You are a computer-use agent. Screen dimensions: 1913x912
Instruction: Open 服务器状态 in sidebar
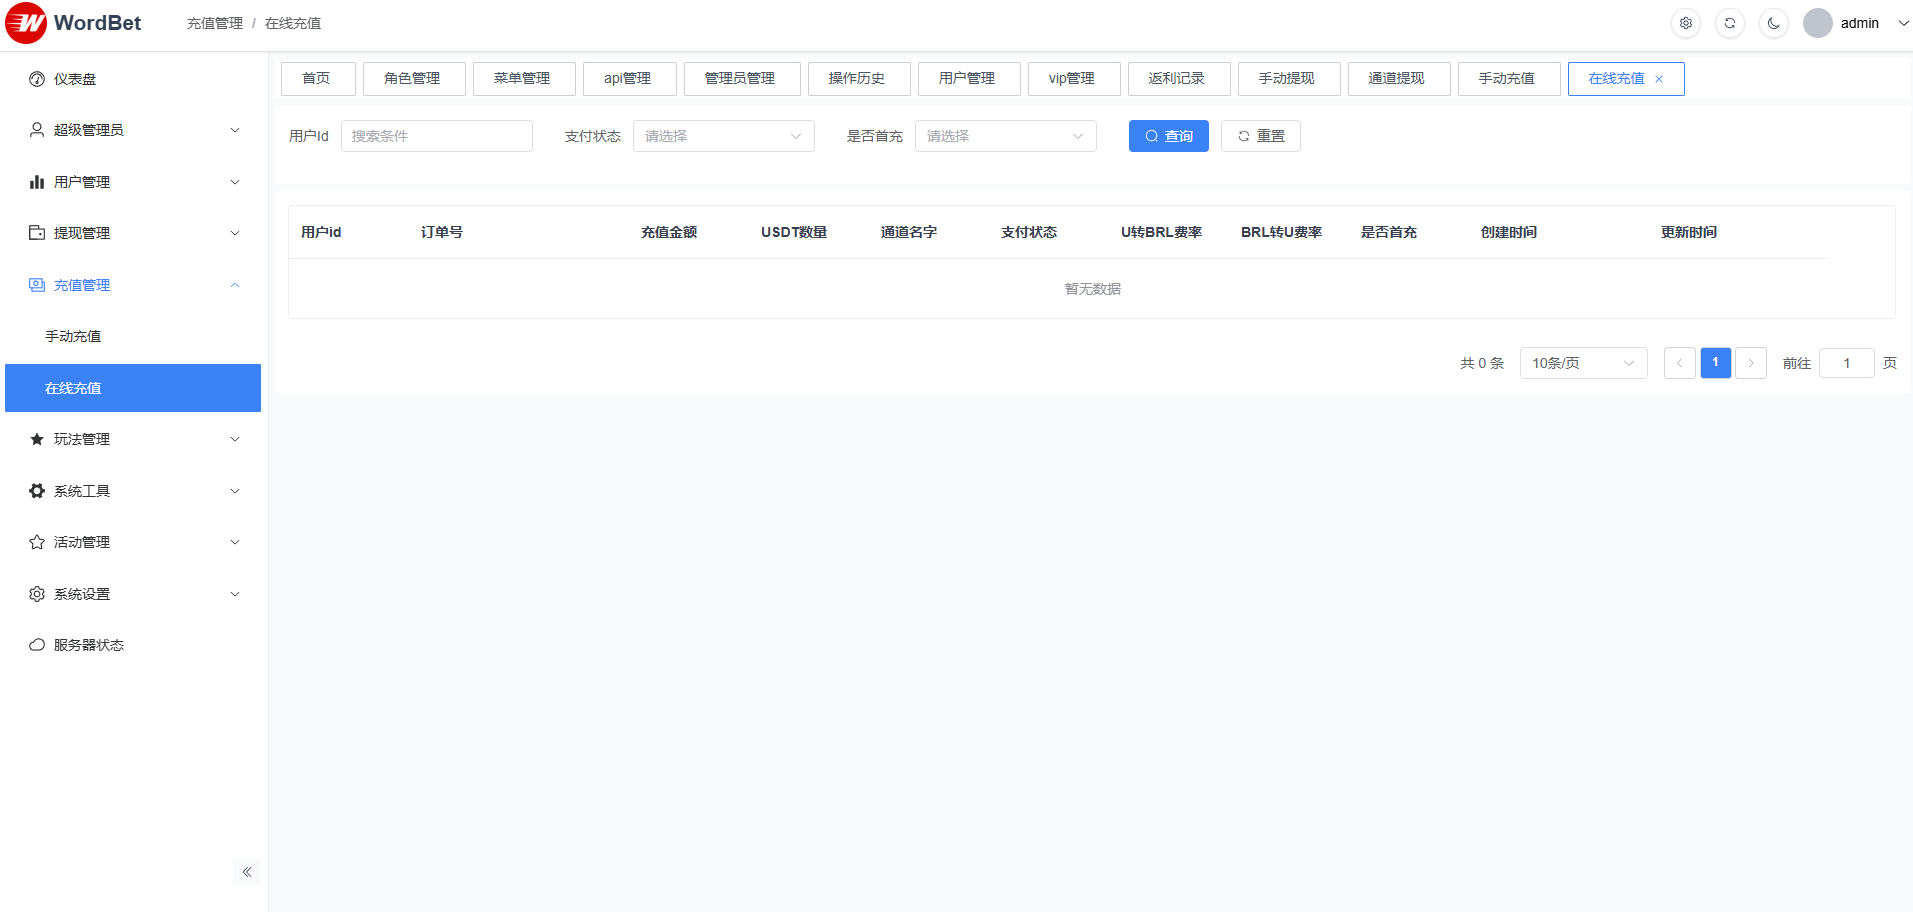coord(89,645)
